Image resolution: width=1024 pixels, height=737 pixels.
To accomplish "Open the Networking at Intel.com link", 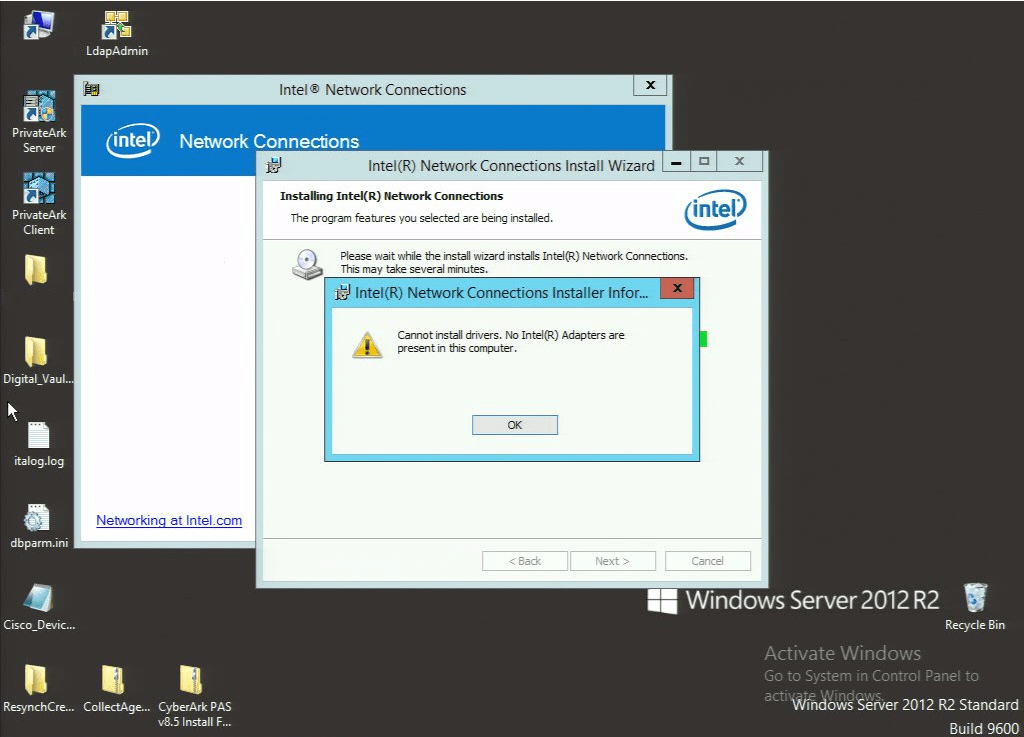I will pyautogui.click(x=168, y=520).
